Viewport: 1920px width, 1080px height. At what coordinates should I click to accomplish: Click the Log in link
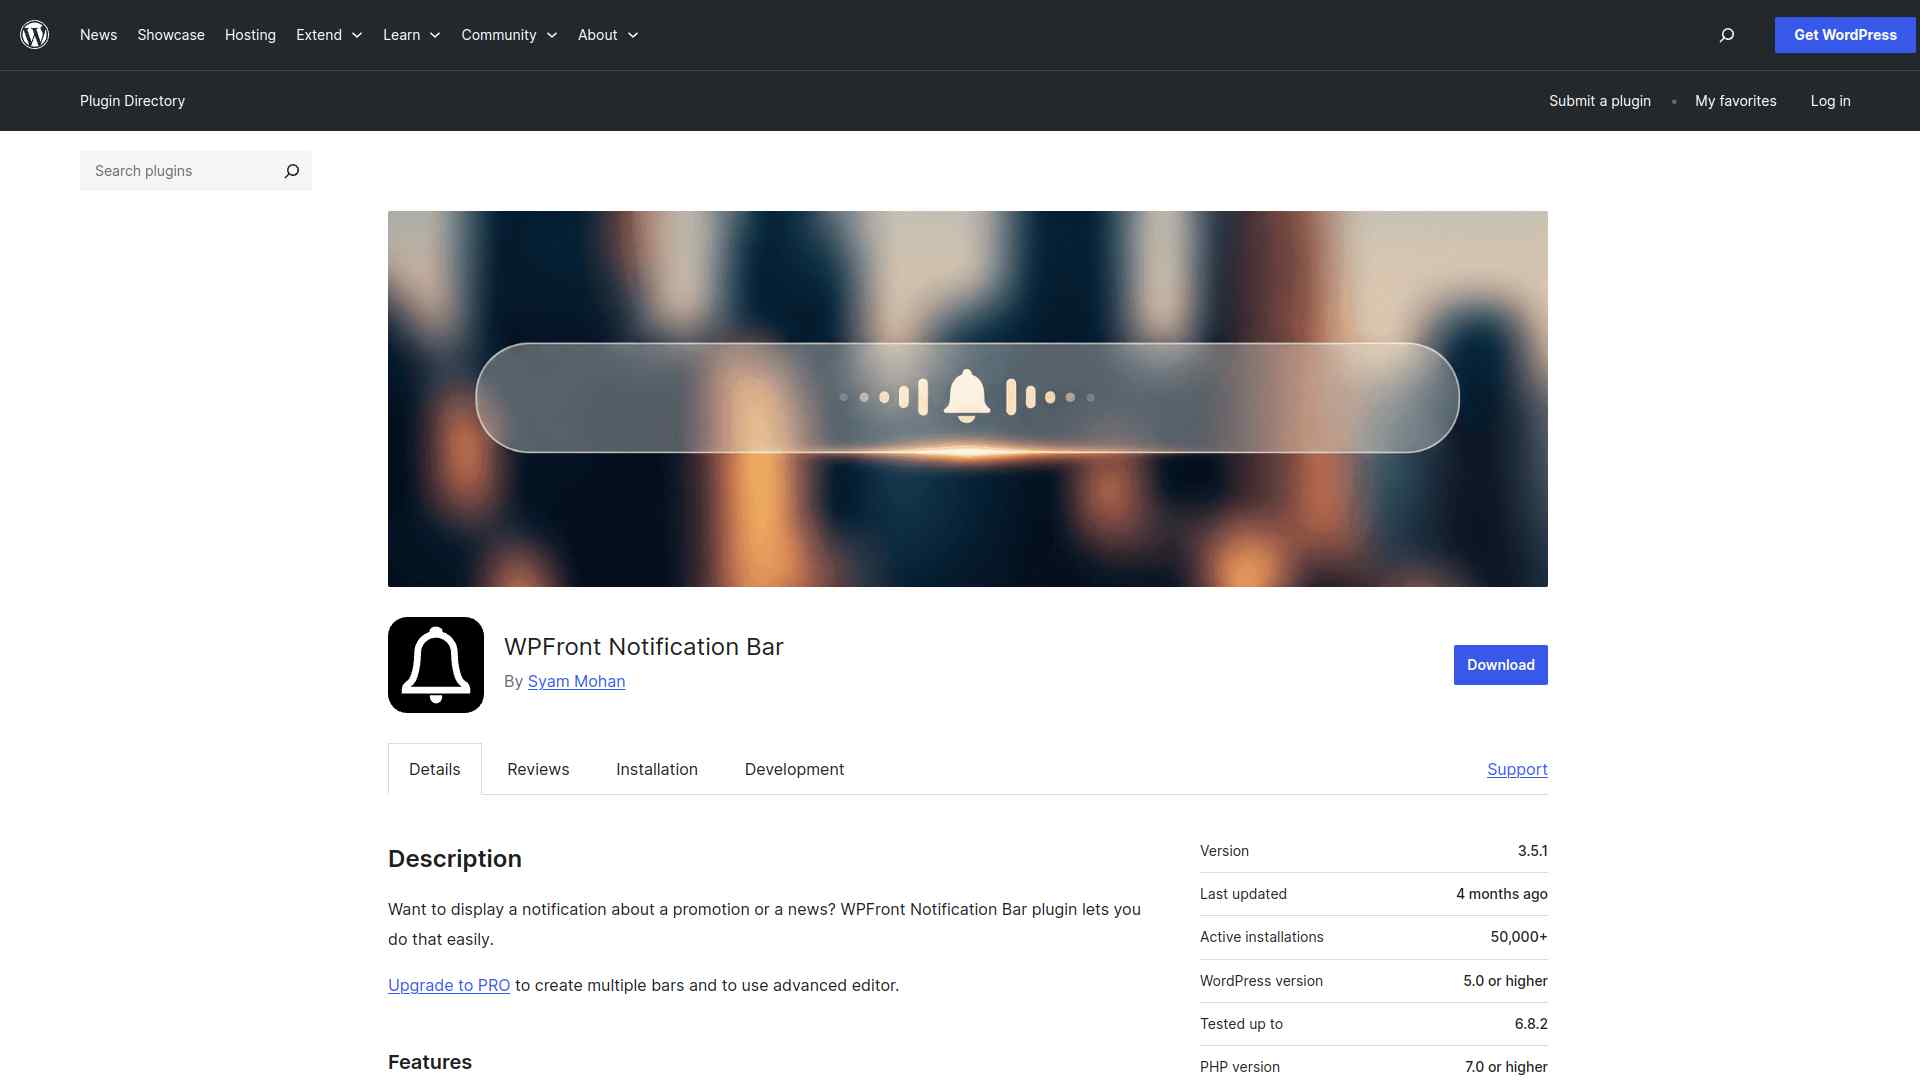[x=1830, y=101]
